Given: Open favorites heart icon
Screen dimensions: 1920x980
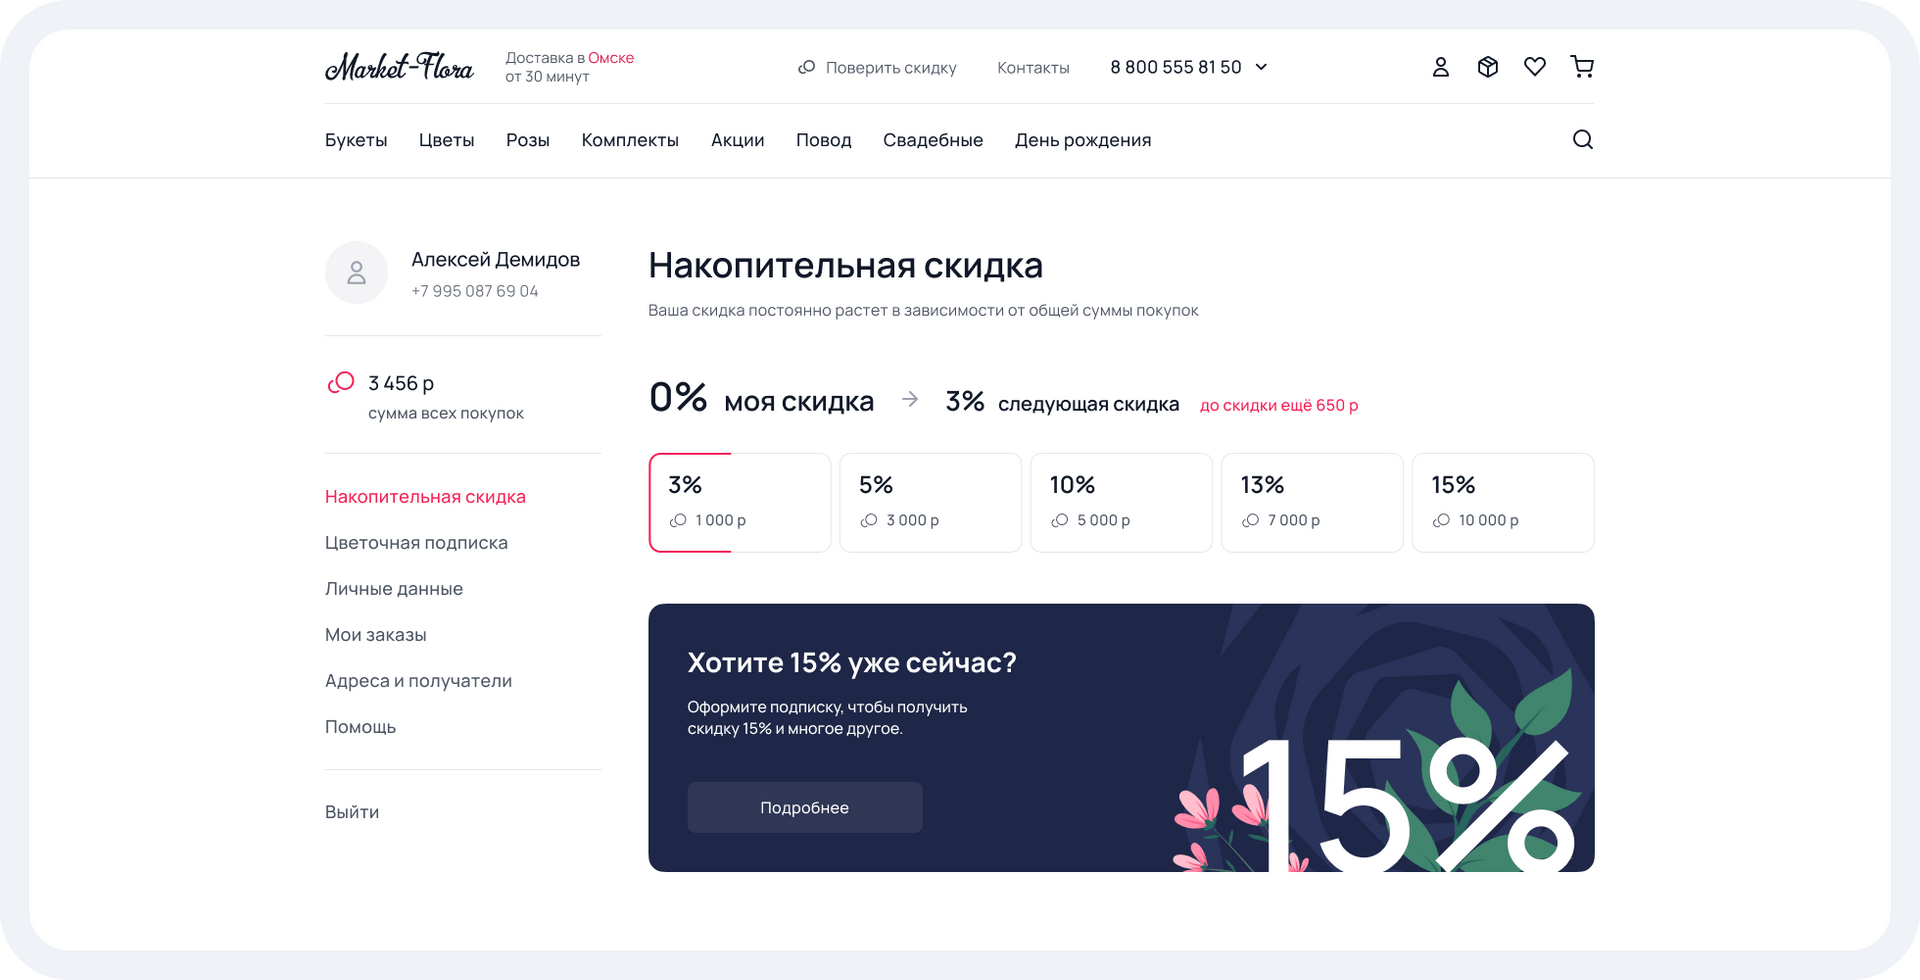Looking at the screenshot, I should coord(1534,67).
